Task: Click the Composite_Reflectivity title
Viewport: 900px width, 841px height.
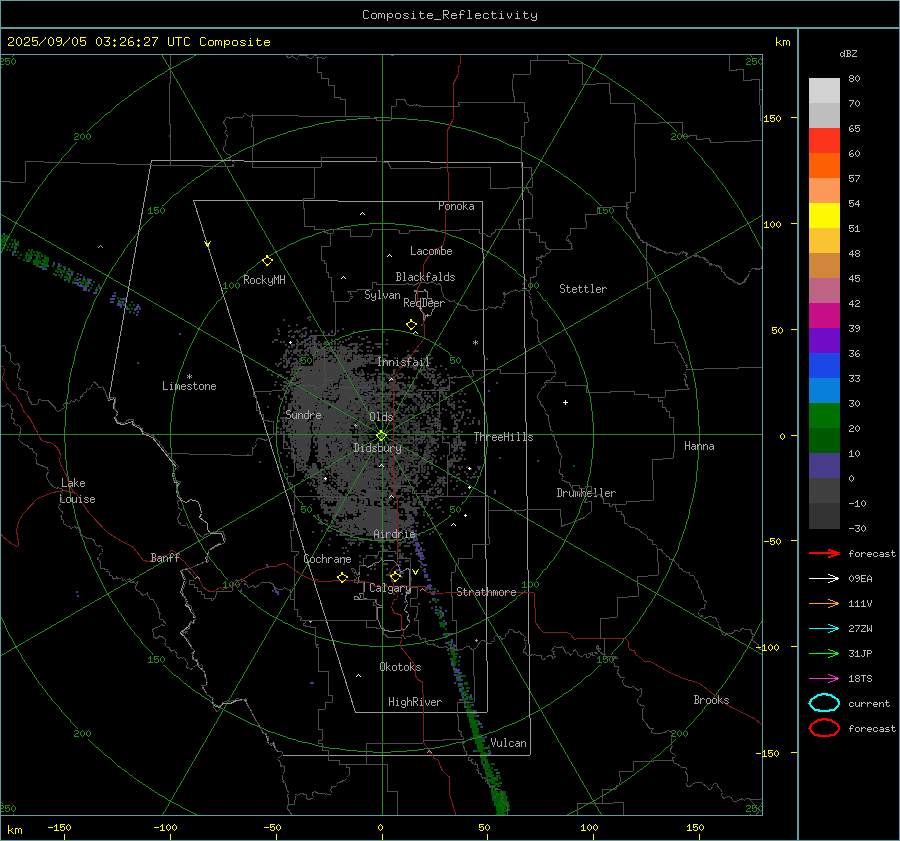Action: pyautogui.click(x=450, y=15)
